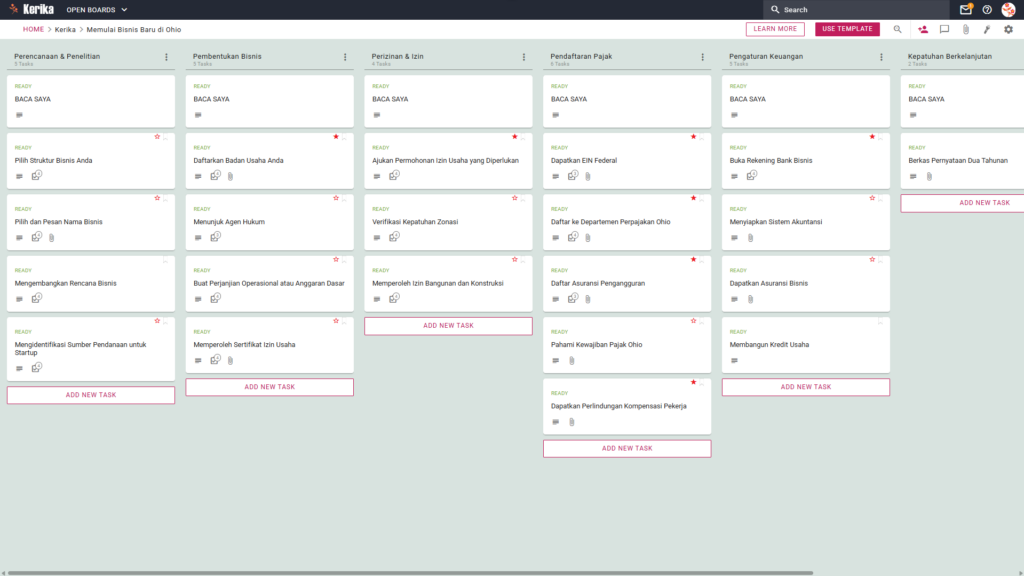Expand the Open Boards dropdown
The image size is (1024, 576).
97,10
